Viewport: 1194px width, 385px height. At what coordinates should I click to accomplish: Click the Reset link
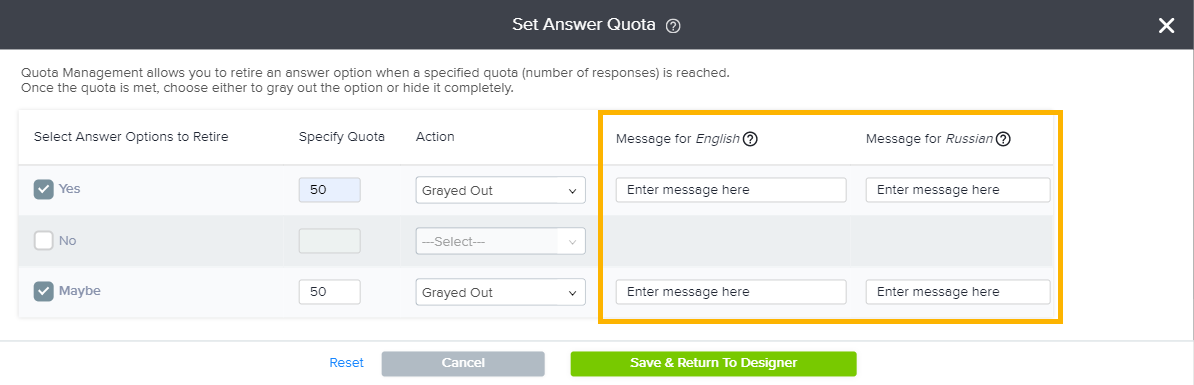(x=346, y=363)
